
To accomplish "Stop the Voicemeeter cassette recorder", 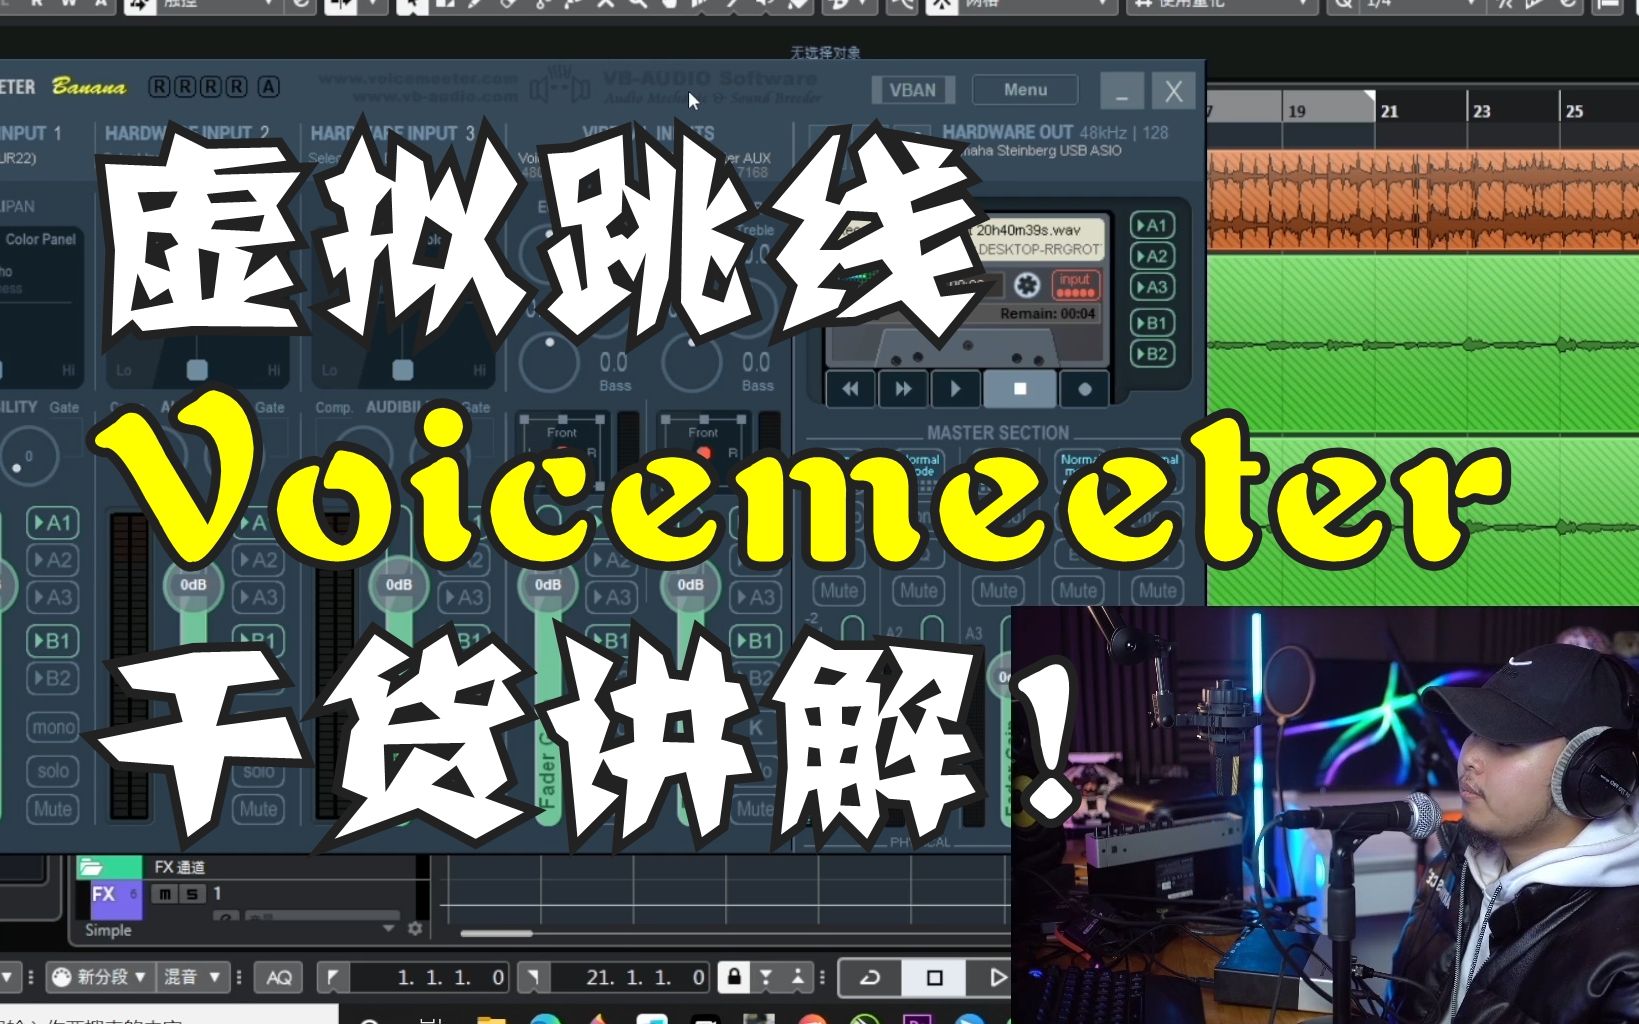I will (x=1019, y=389).
